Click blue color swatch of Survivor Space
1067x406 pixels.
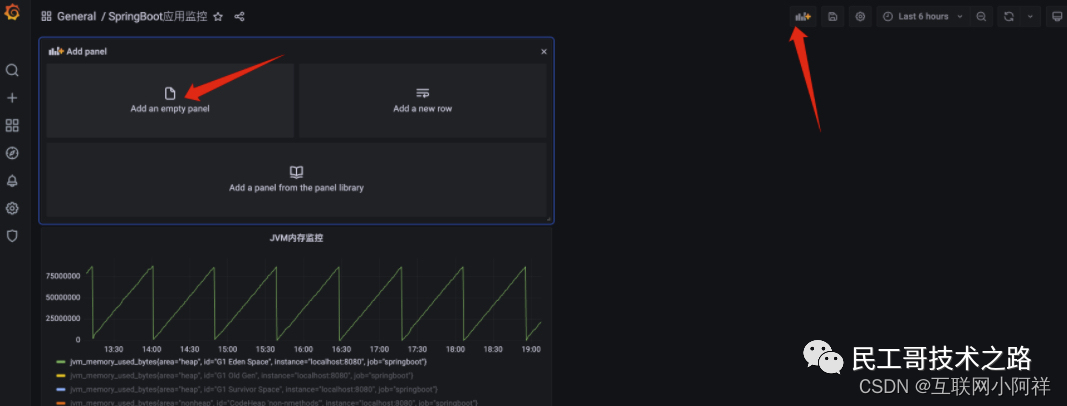click(61, 390)
